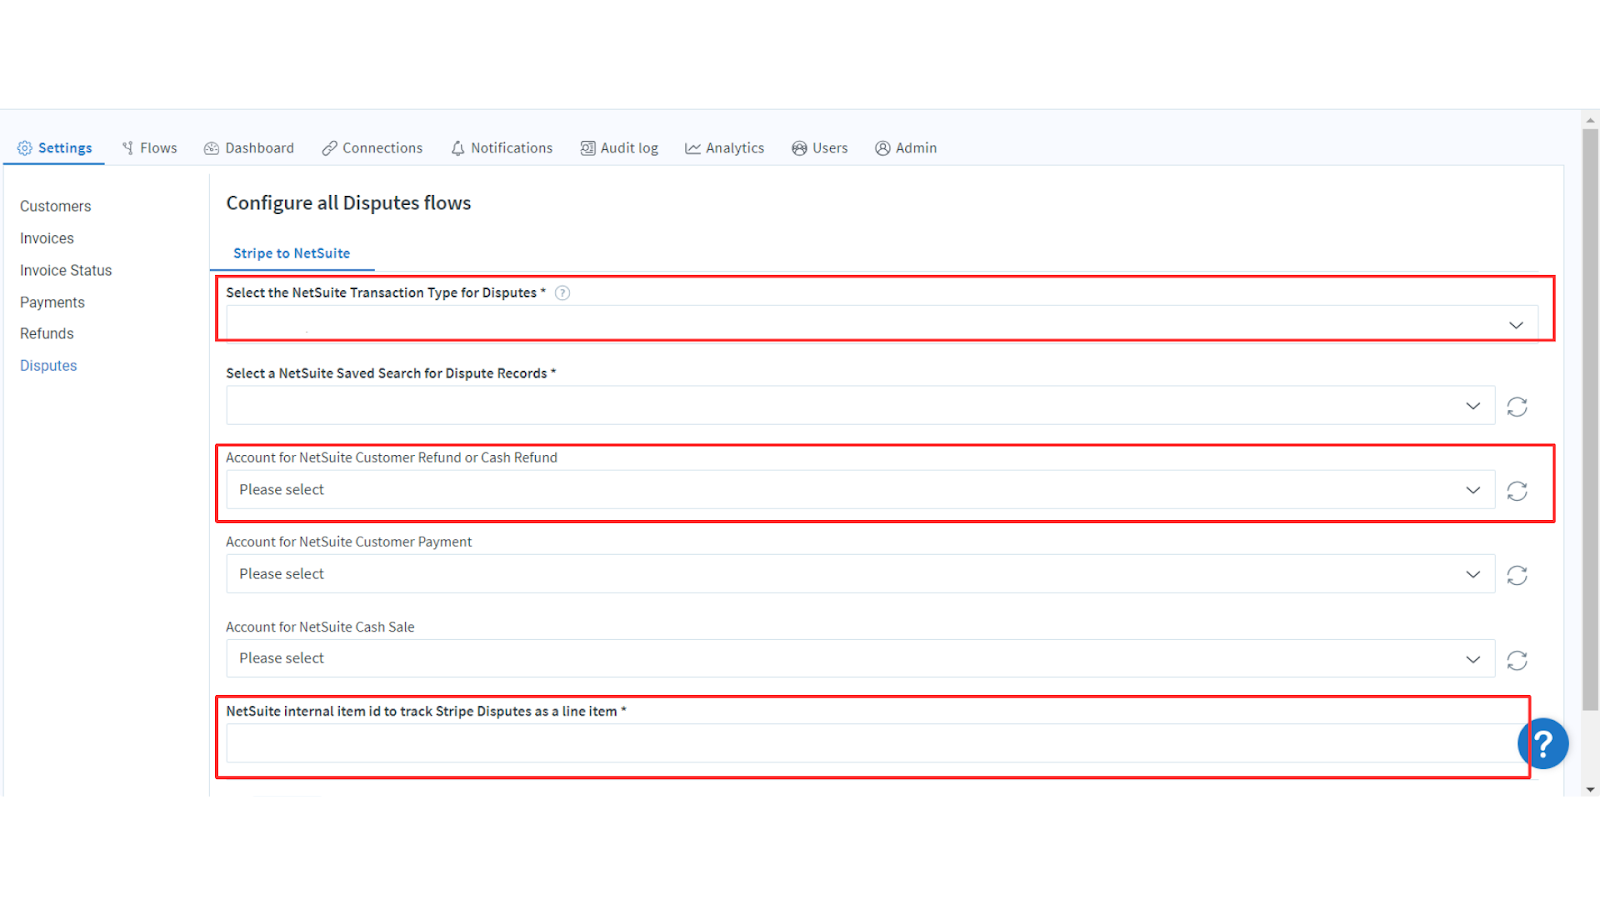Switch to the Users tab
The height and width of the screenshot is (900, 1600).
(x=819, y=148)
